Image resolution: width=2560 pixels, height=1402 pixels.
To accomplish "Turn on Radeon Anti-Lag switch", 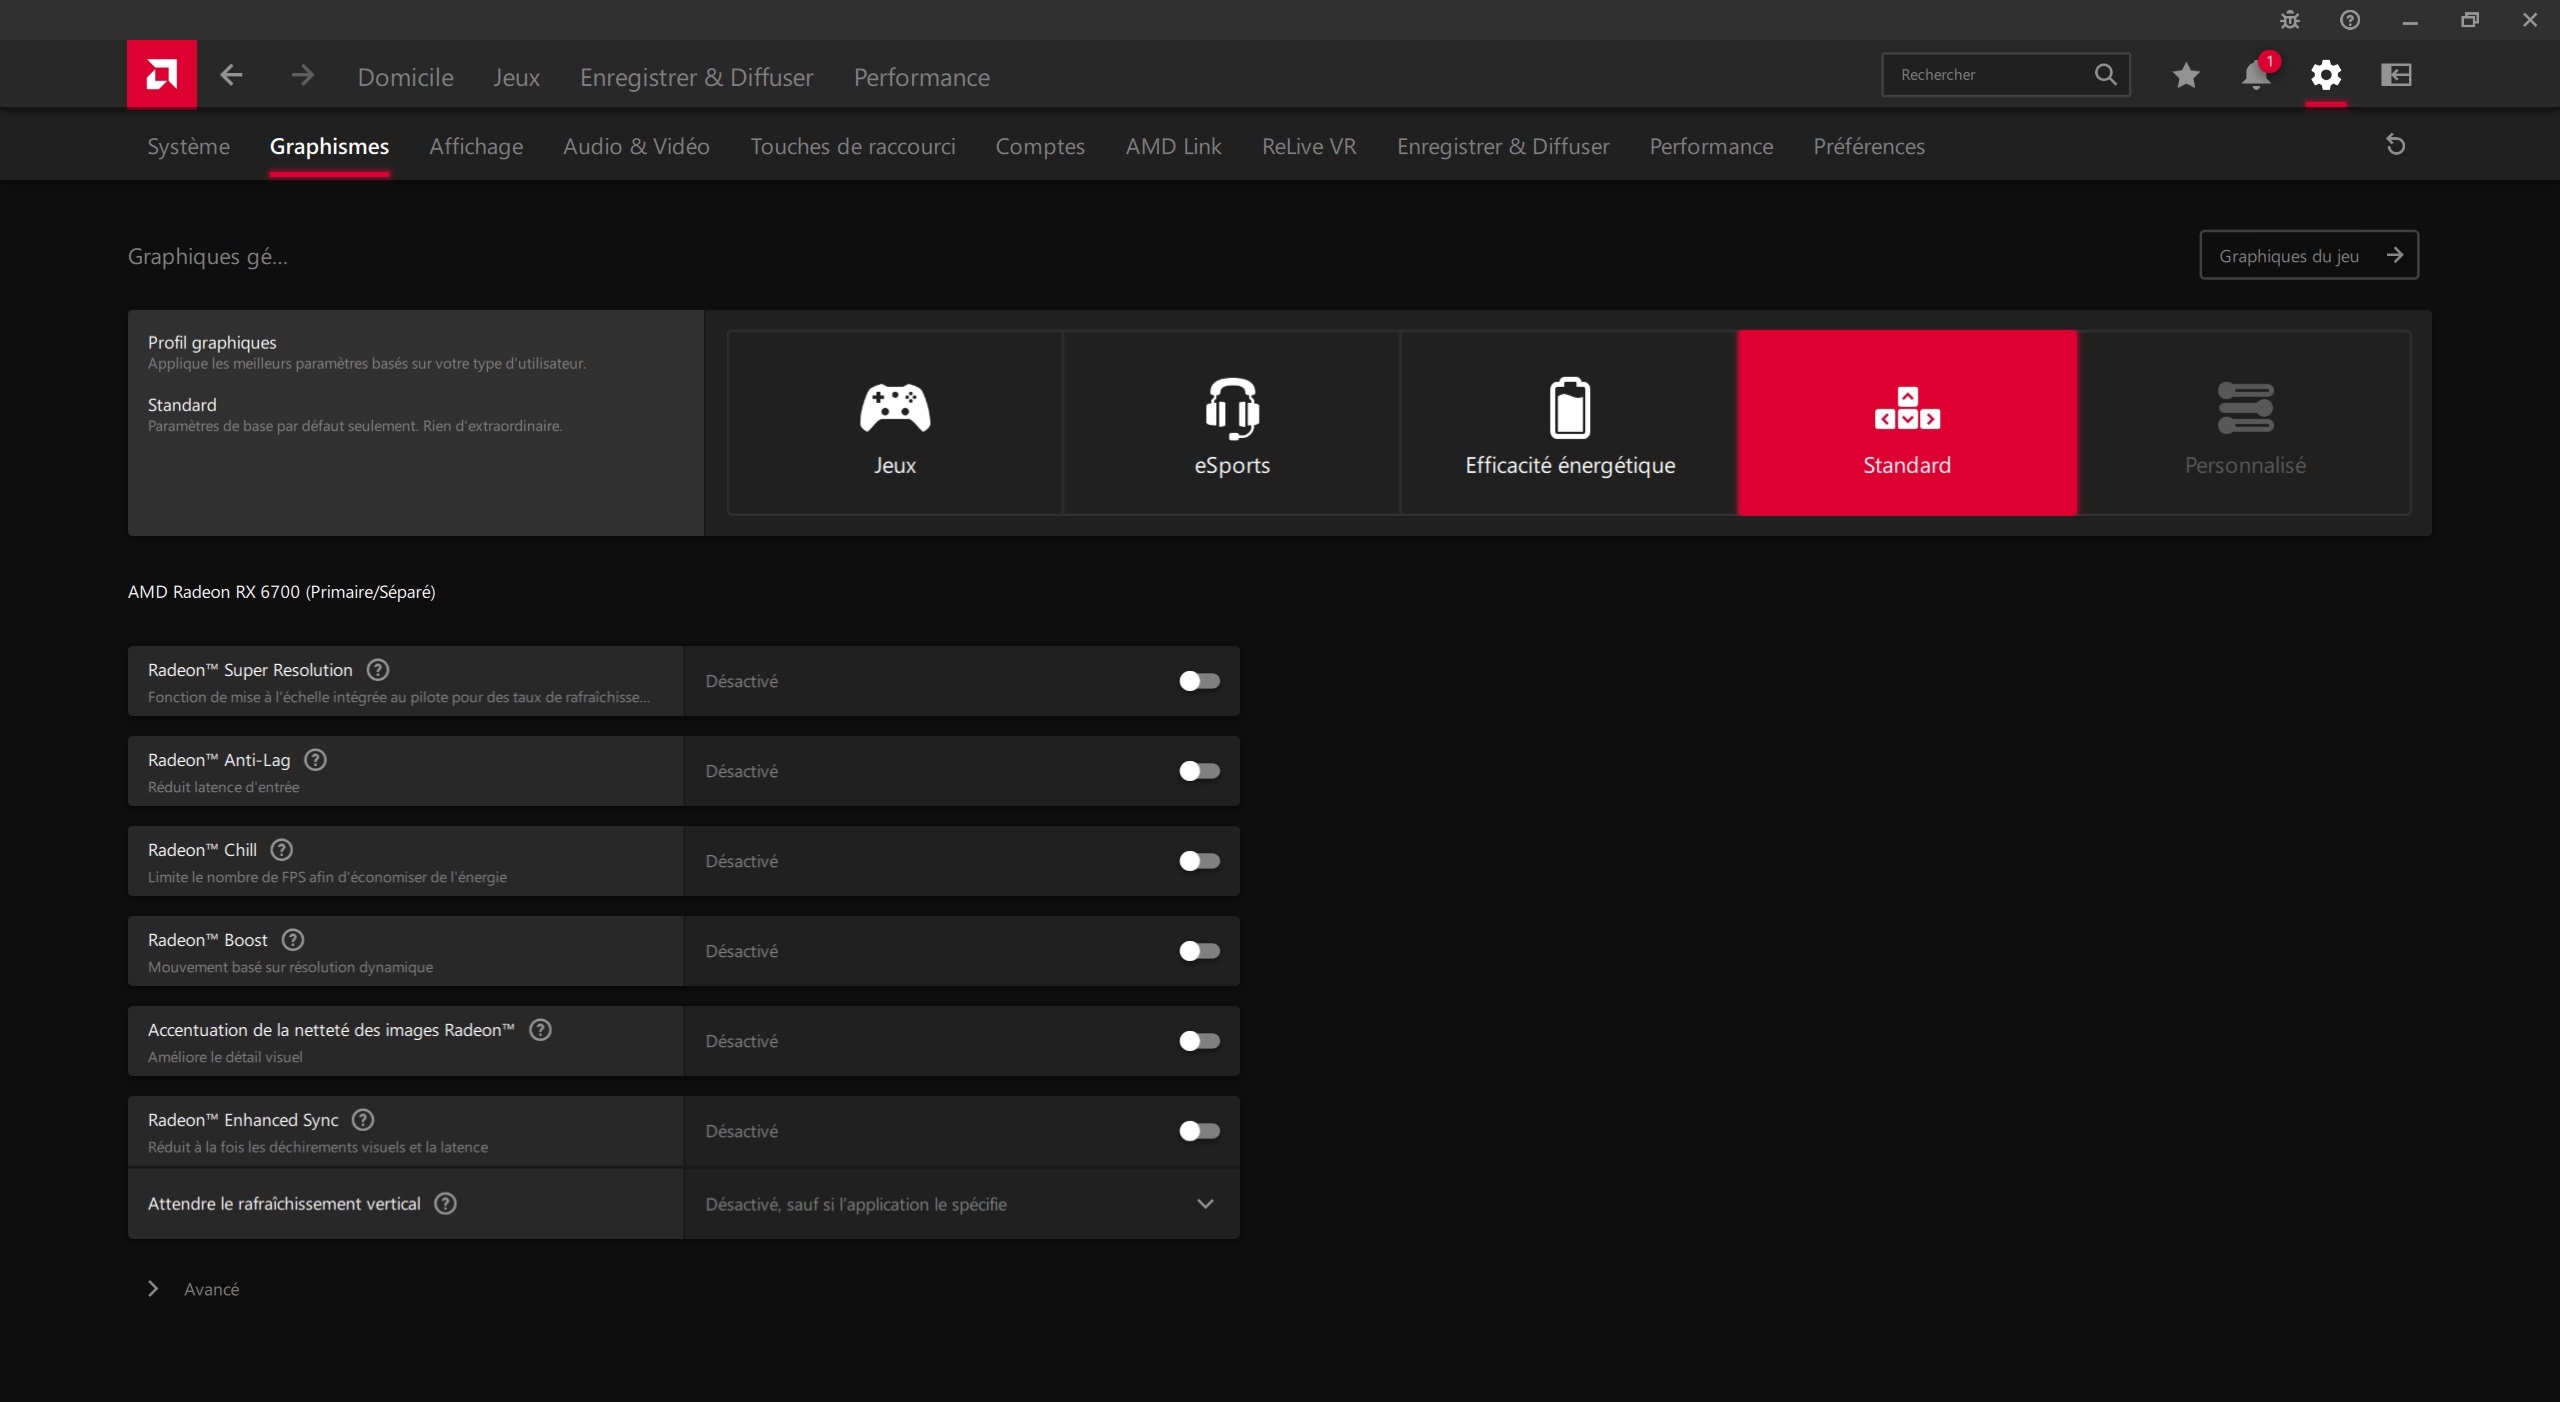I will click(x=1198, y=771).
